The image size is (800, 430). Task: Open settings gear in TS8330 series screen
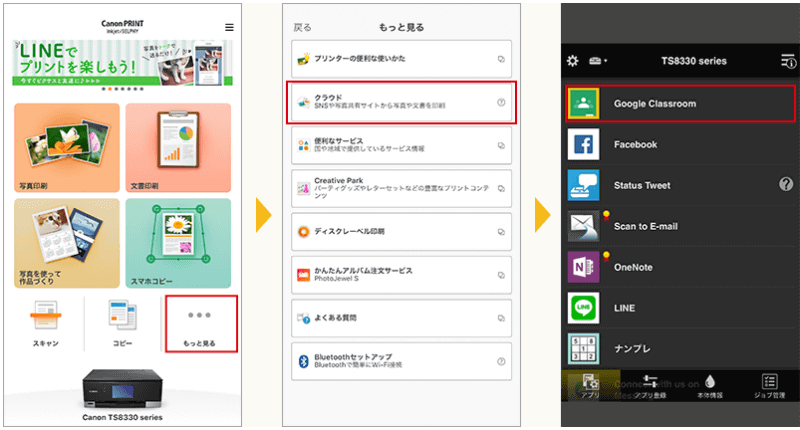tap(572, 61)
